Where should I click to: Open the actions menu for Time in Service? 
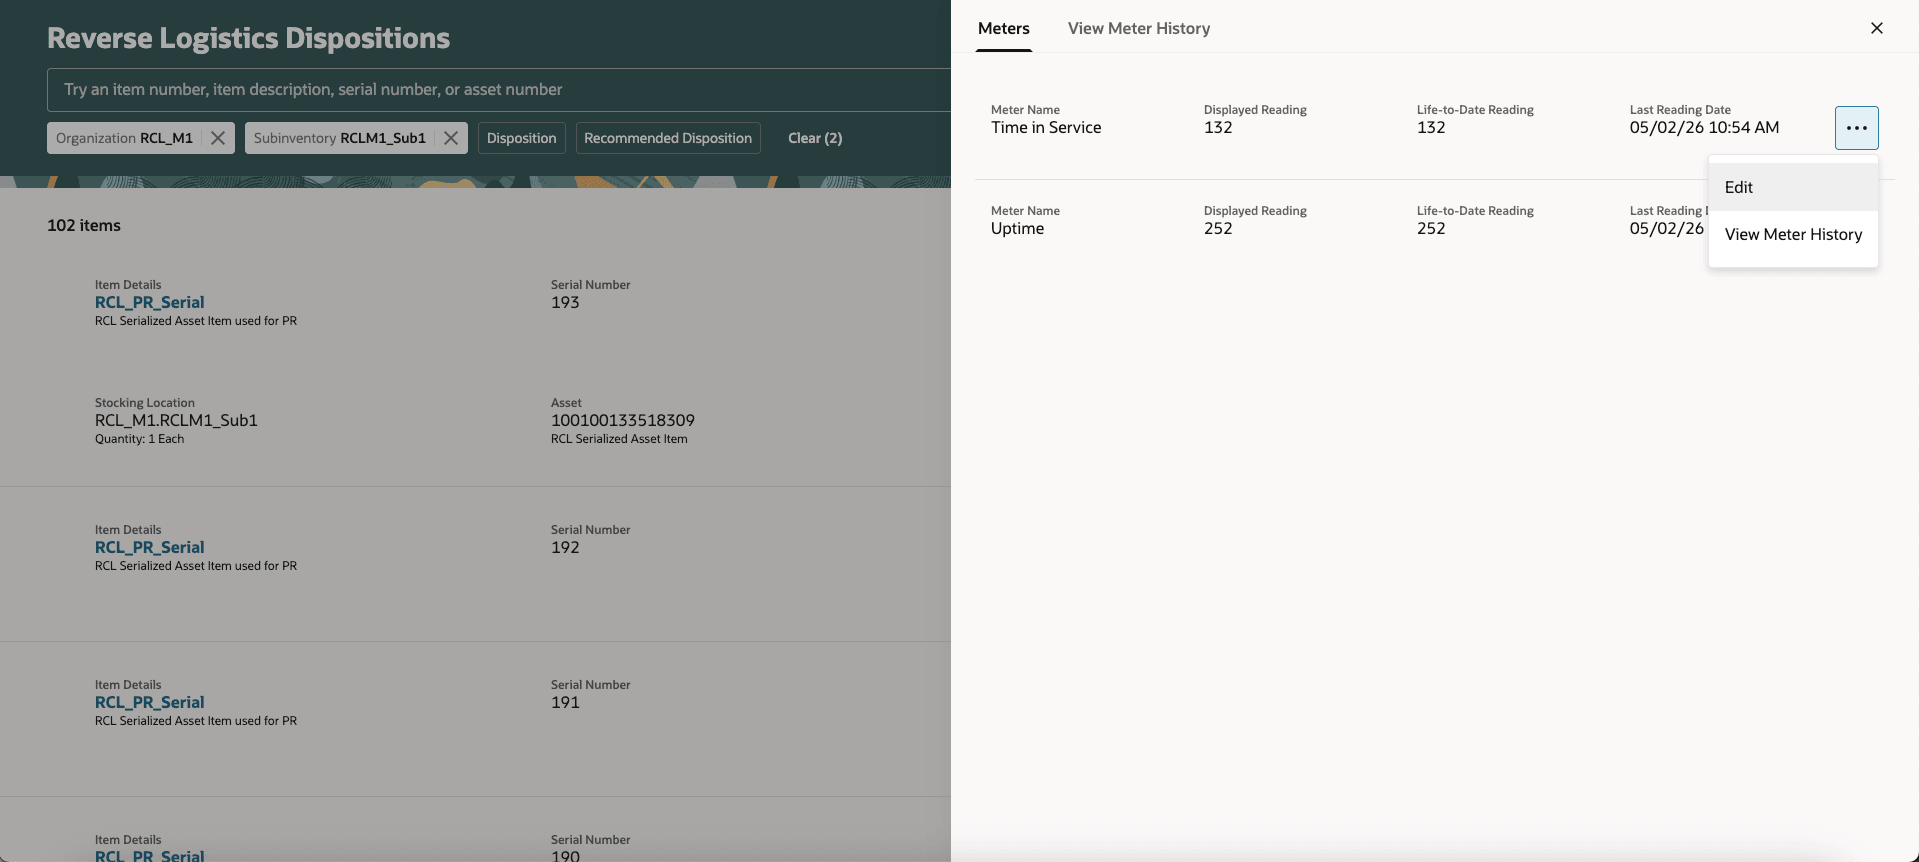1856,128
